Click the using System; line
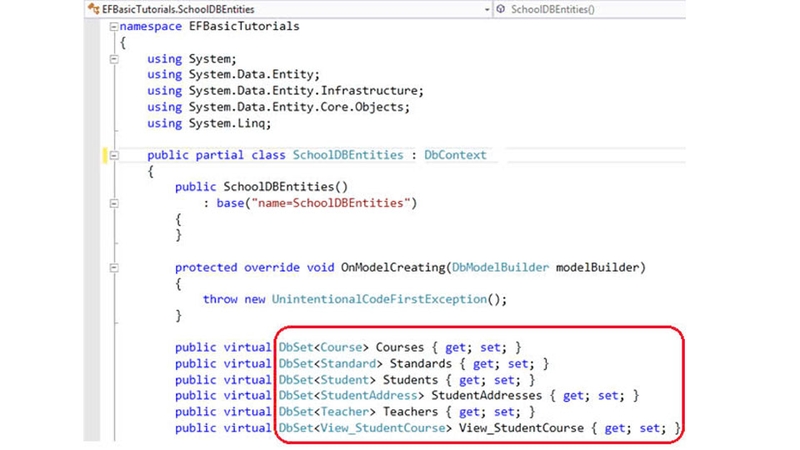 coord(192,59)
